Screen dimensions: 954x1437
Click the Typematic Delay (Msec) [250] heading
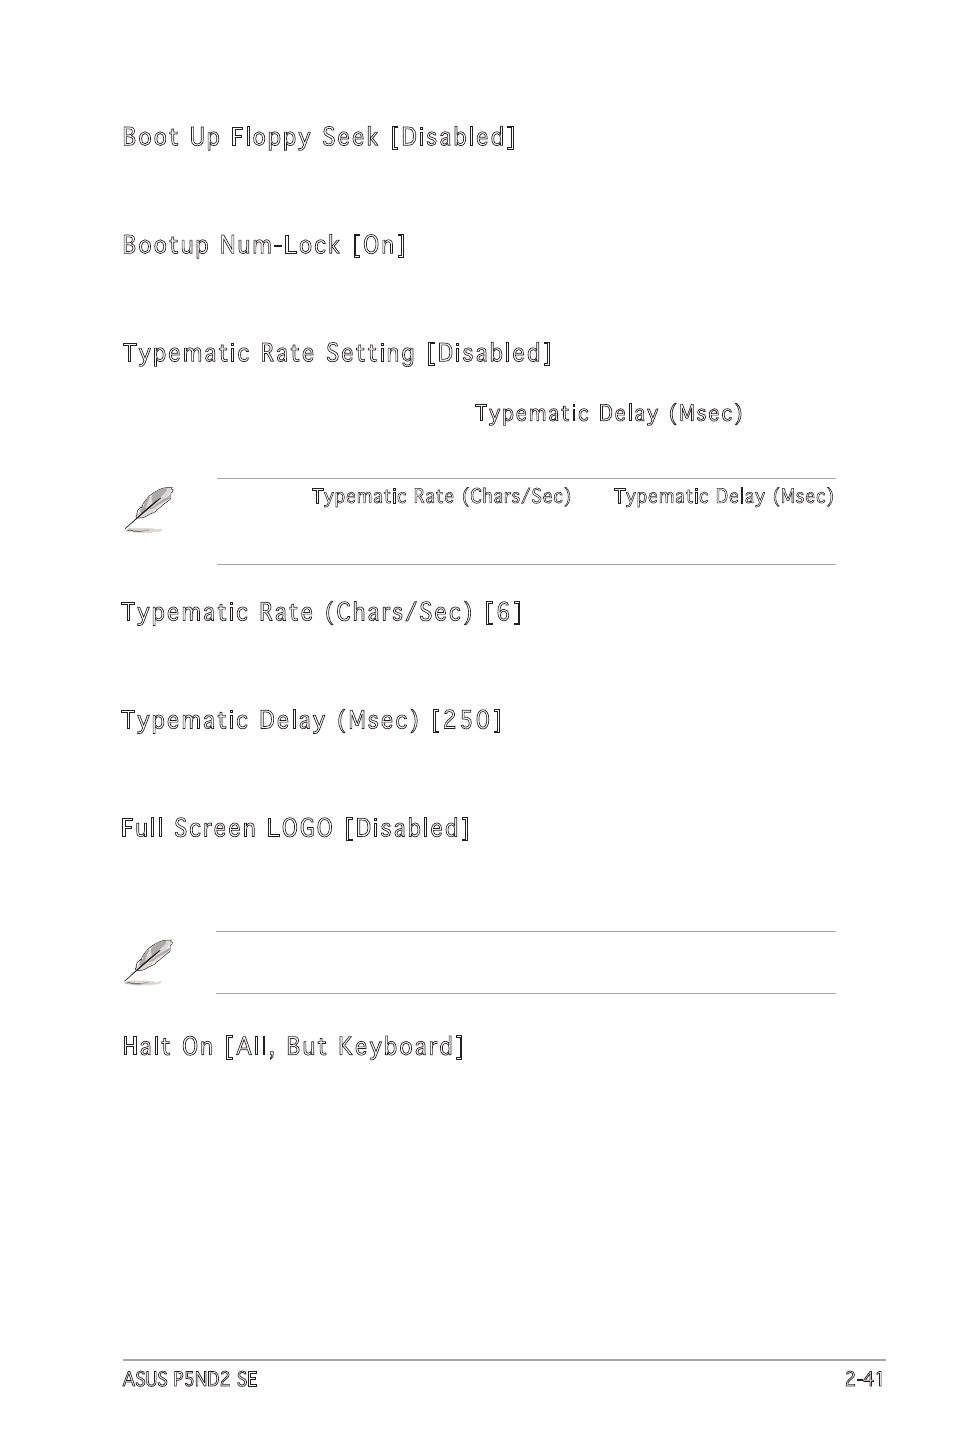[x=311, y=720]
